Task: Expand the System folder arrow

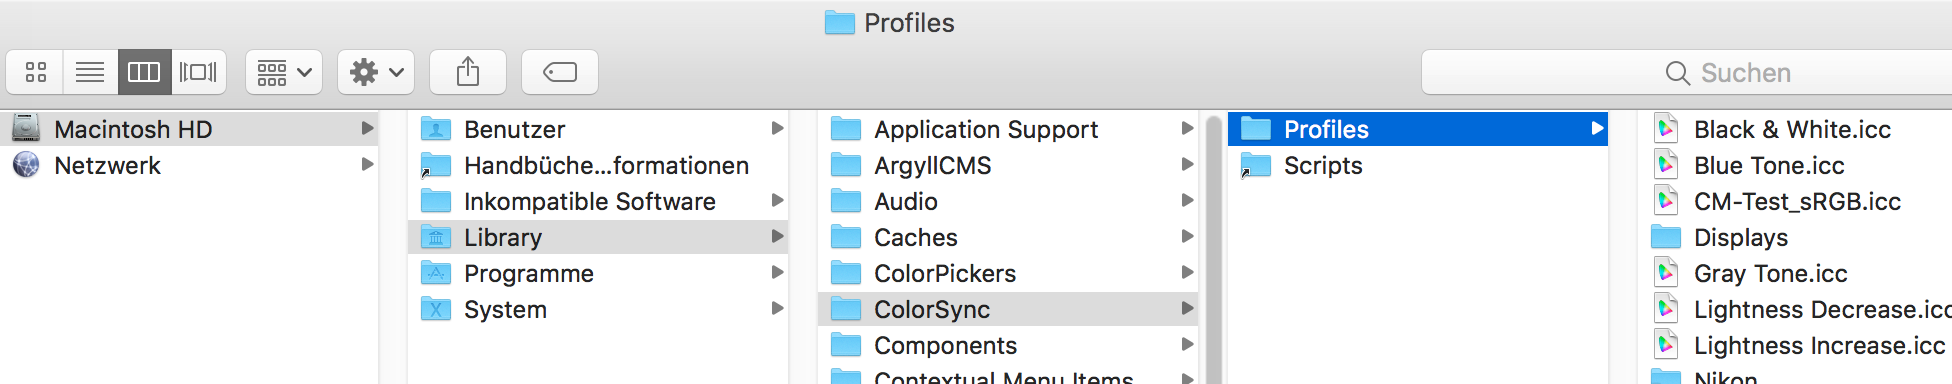Action: (x=777, y=308)
